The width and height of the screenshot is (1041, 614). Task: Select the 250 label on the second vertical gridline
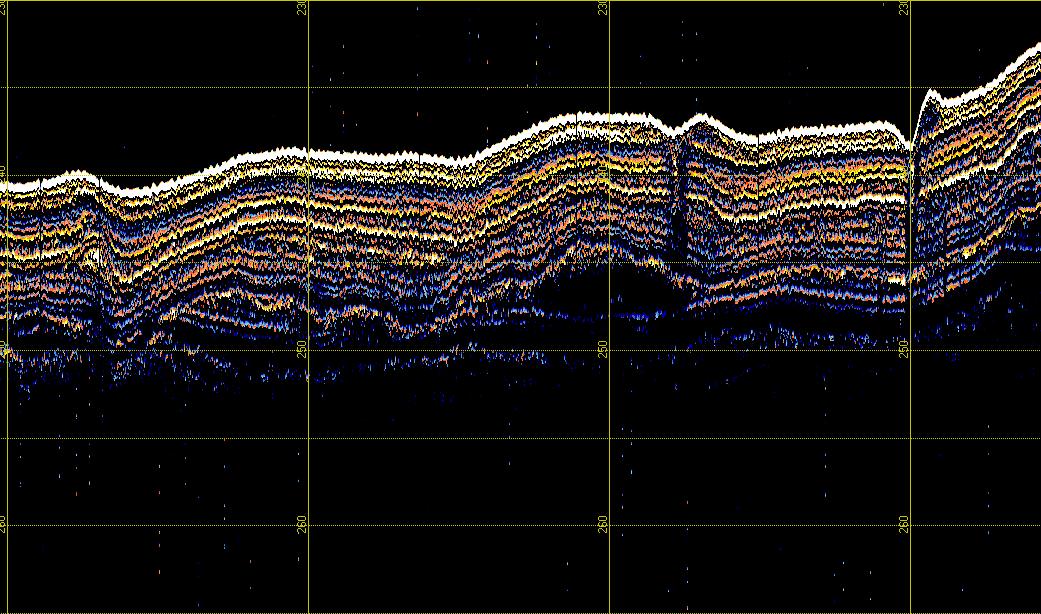303,348
